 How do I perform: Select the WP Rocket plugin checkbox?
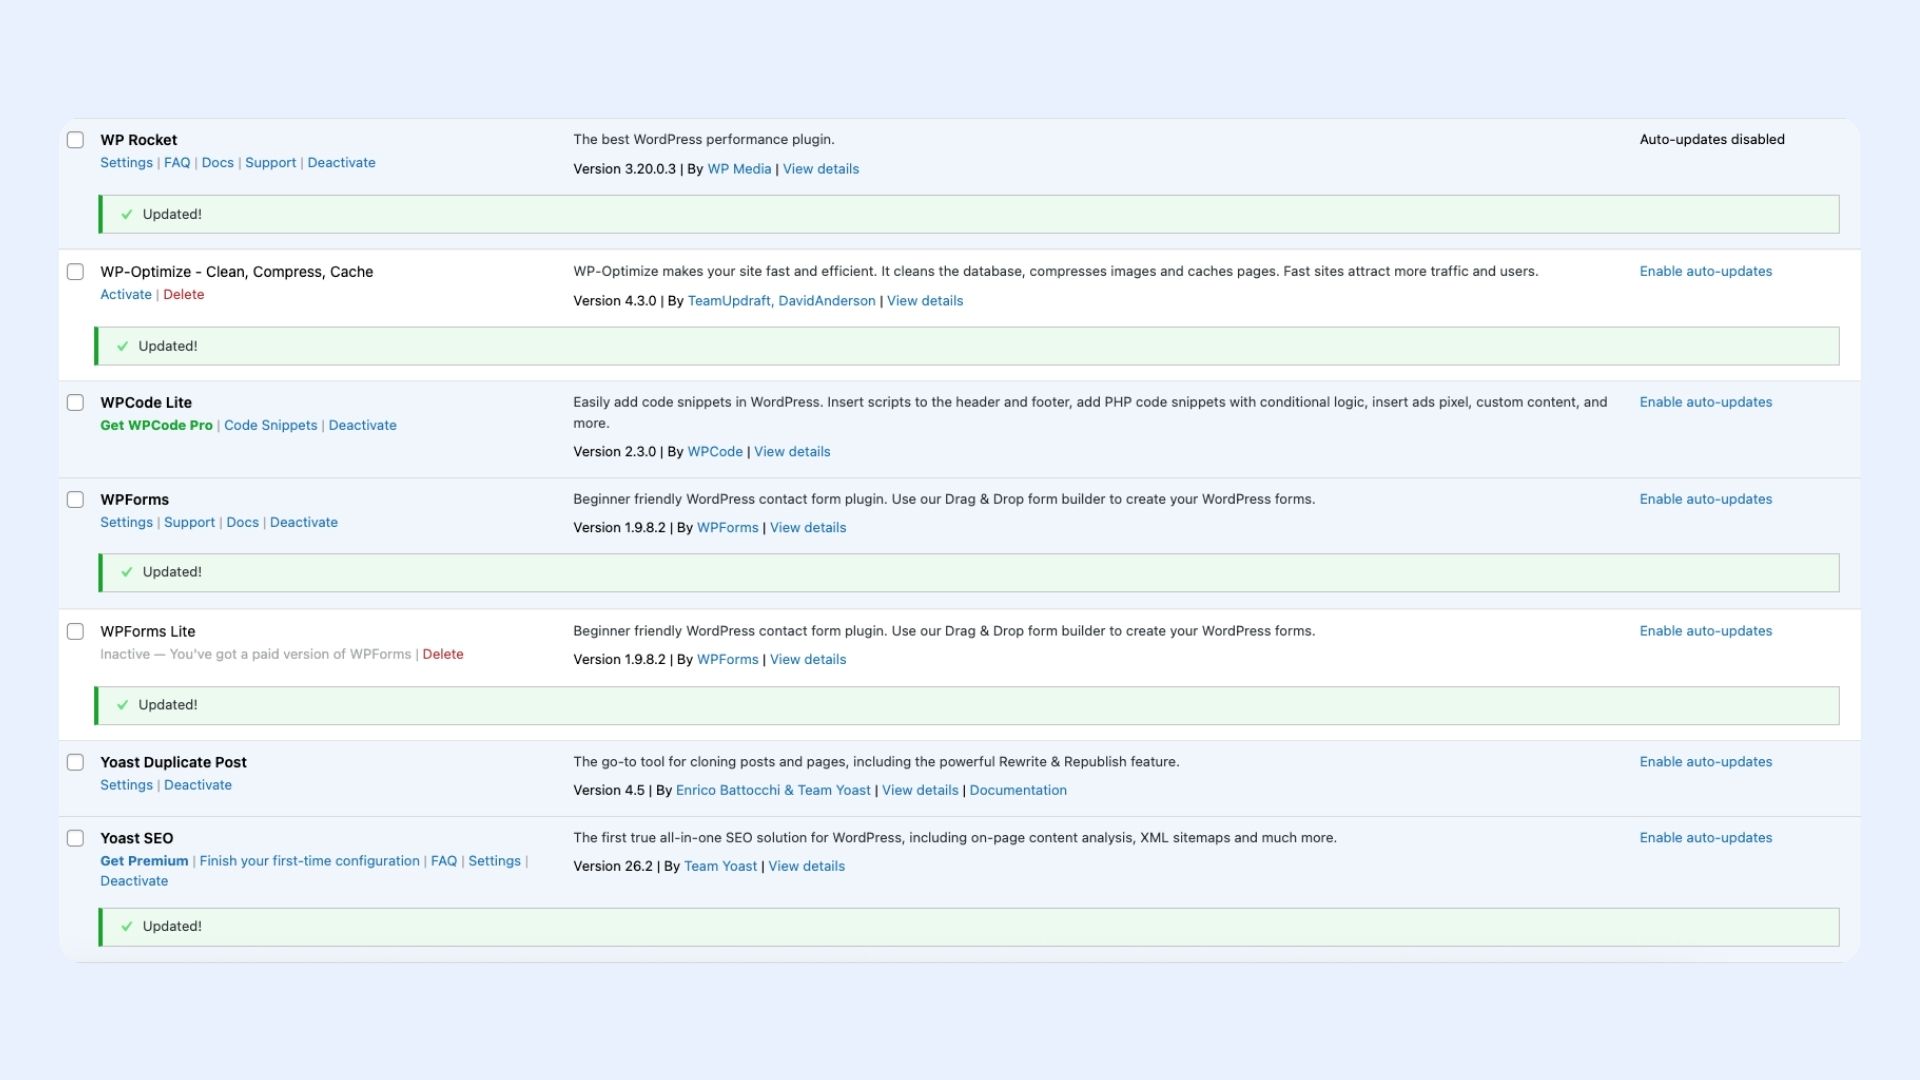pyautogui.click(x=75, y=139)
